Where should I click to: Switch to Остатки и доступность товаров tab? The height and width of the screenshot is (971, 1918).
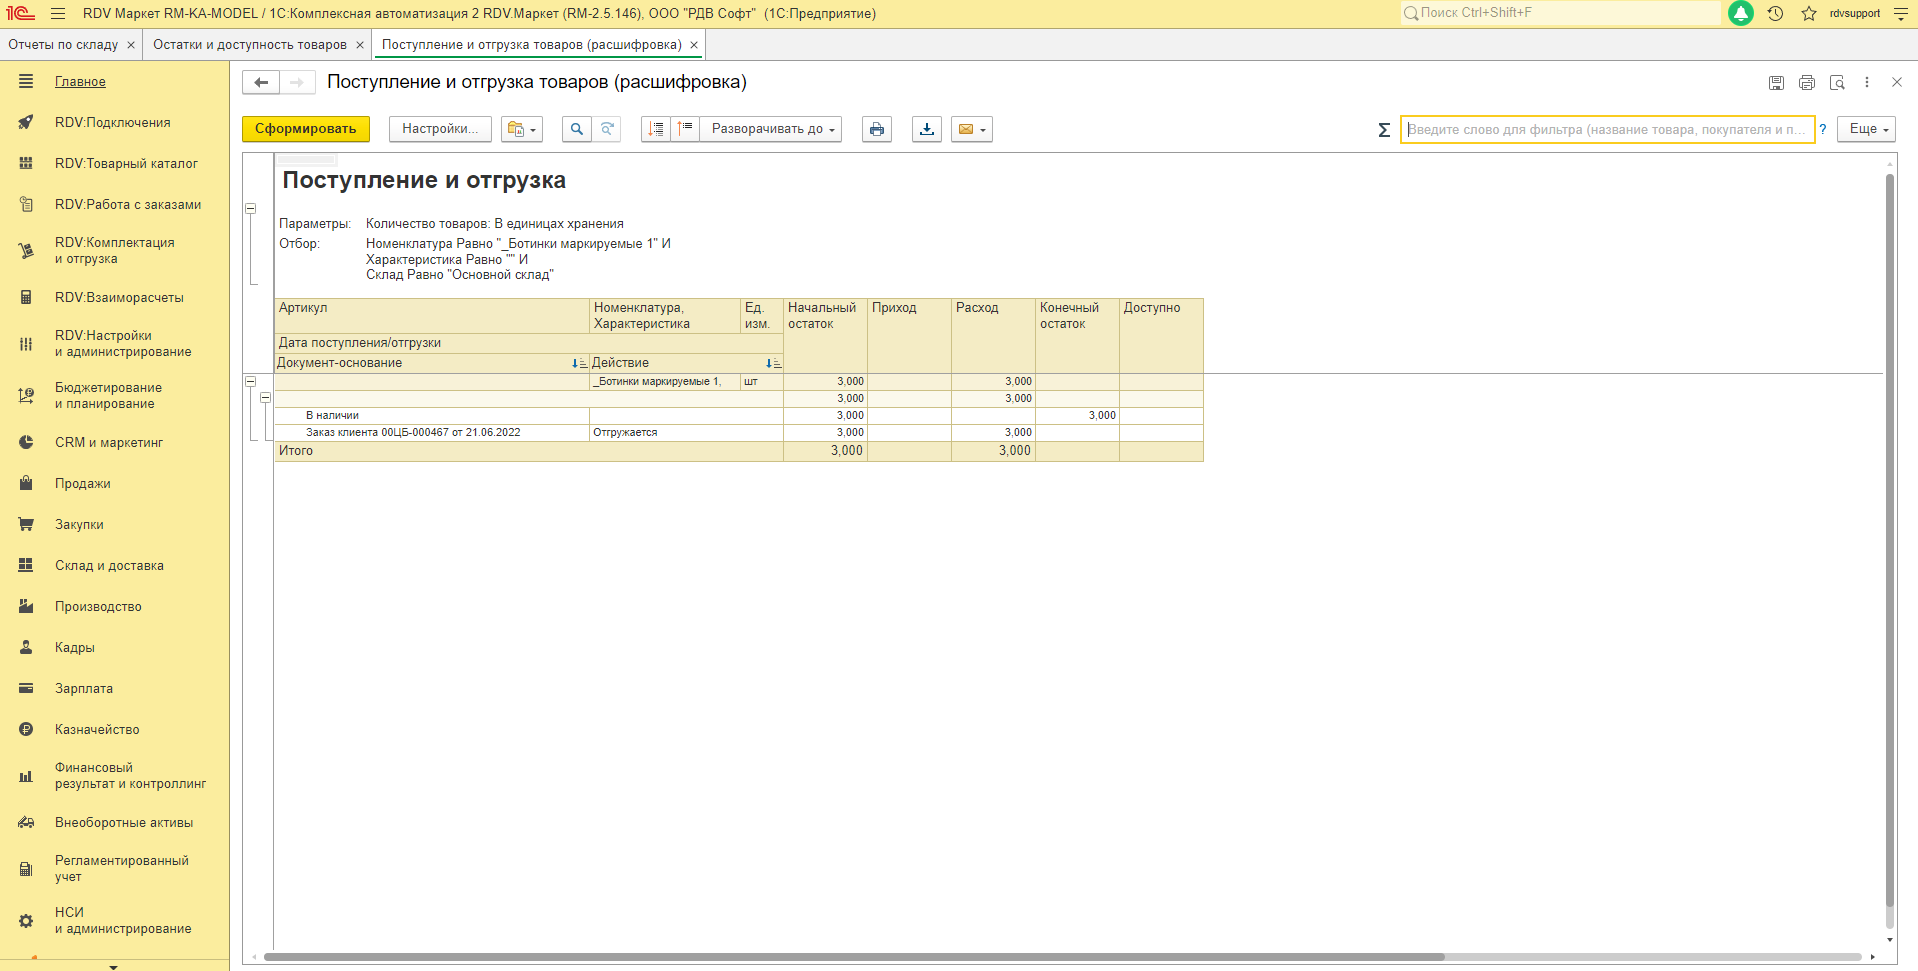pyautogui.click(x=250, y=45)
